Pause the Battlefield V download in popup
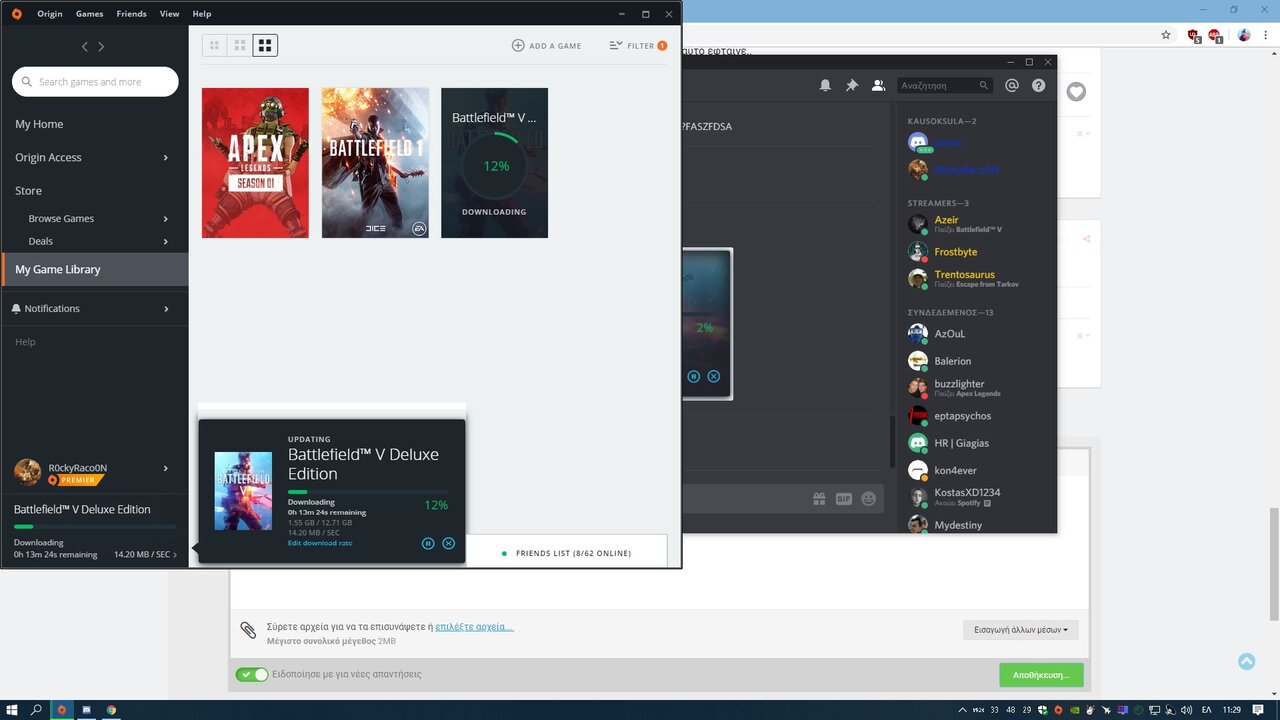The image size is (1280, 720). point(428,543)
